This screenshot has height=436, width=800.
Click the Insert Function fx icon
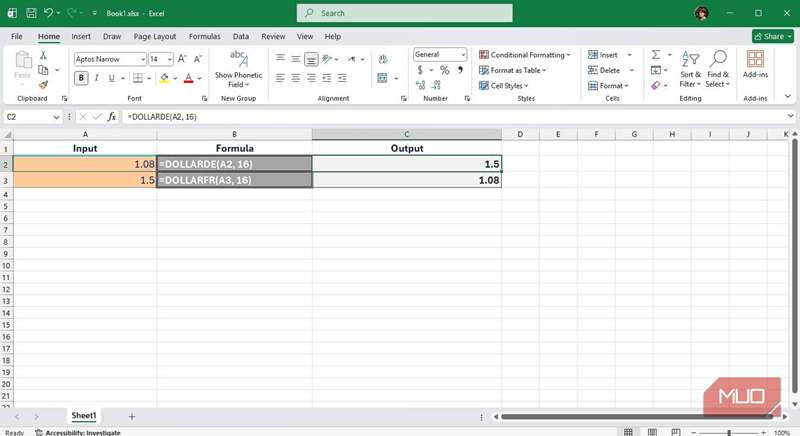tap(113, 117)
